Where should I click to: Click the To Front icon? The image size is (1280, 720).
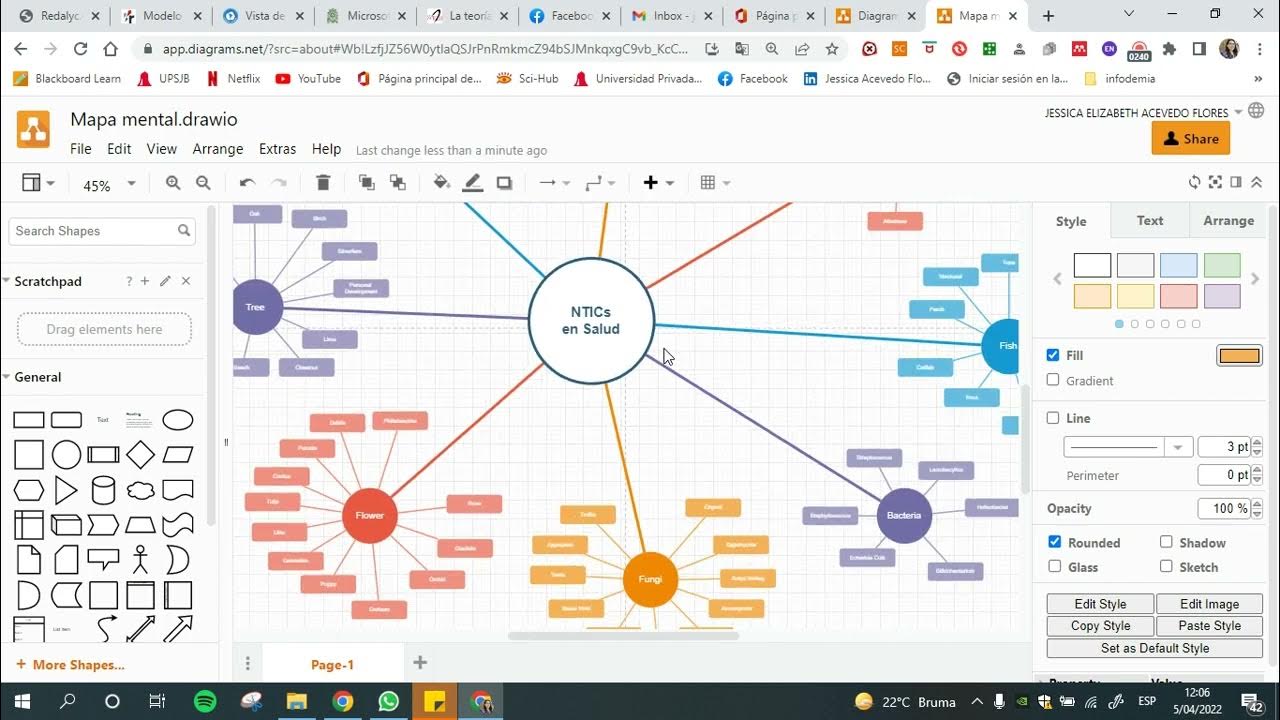(367, 183)
